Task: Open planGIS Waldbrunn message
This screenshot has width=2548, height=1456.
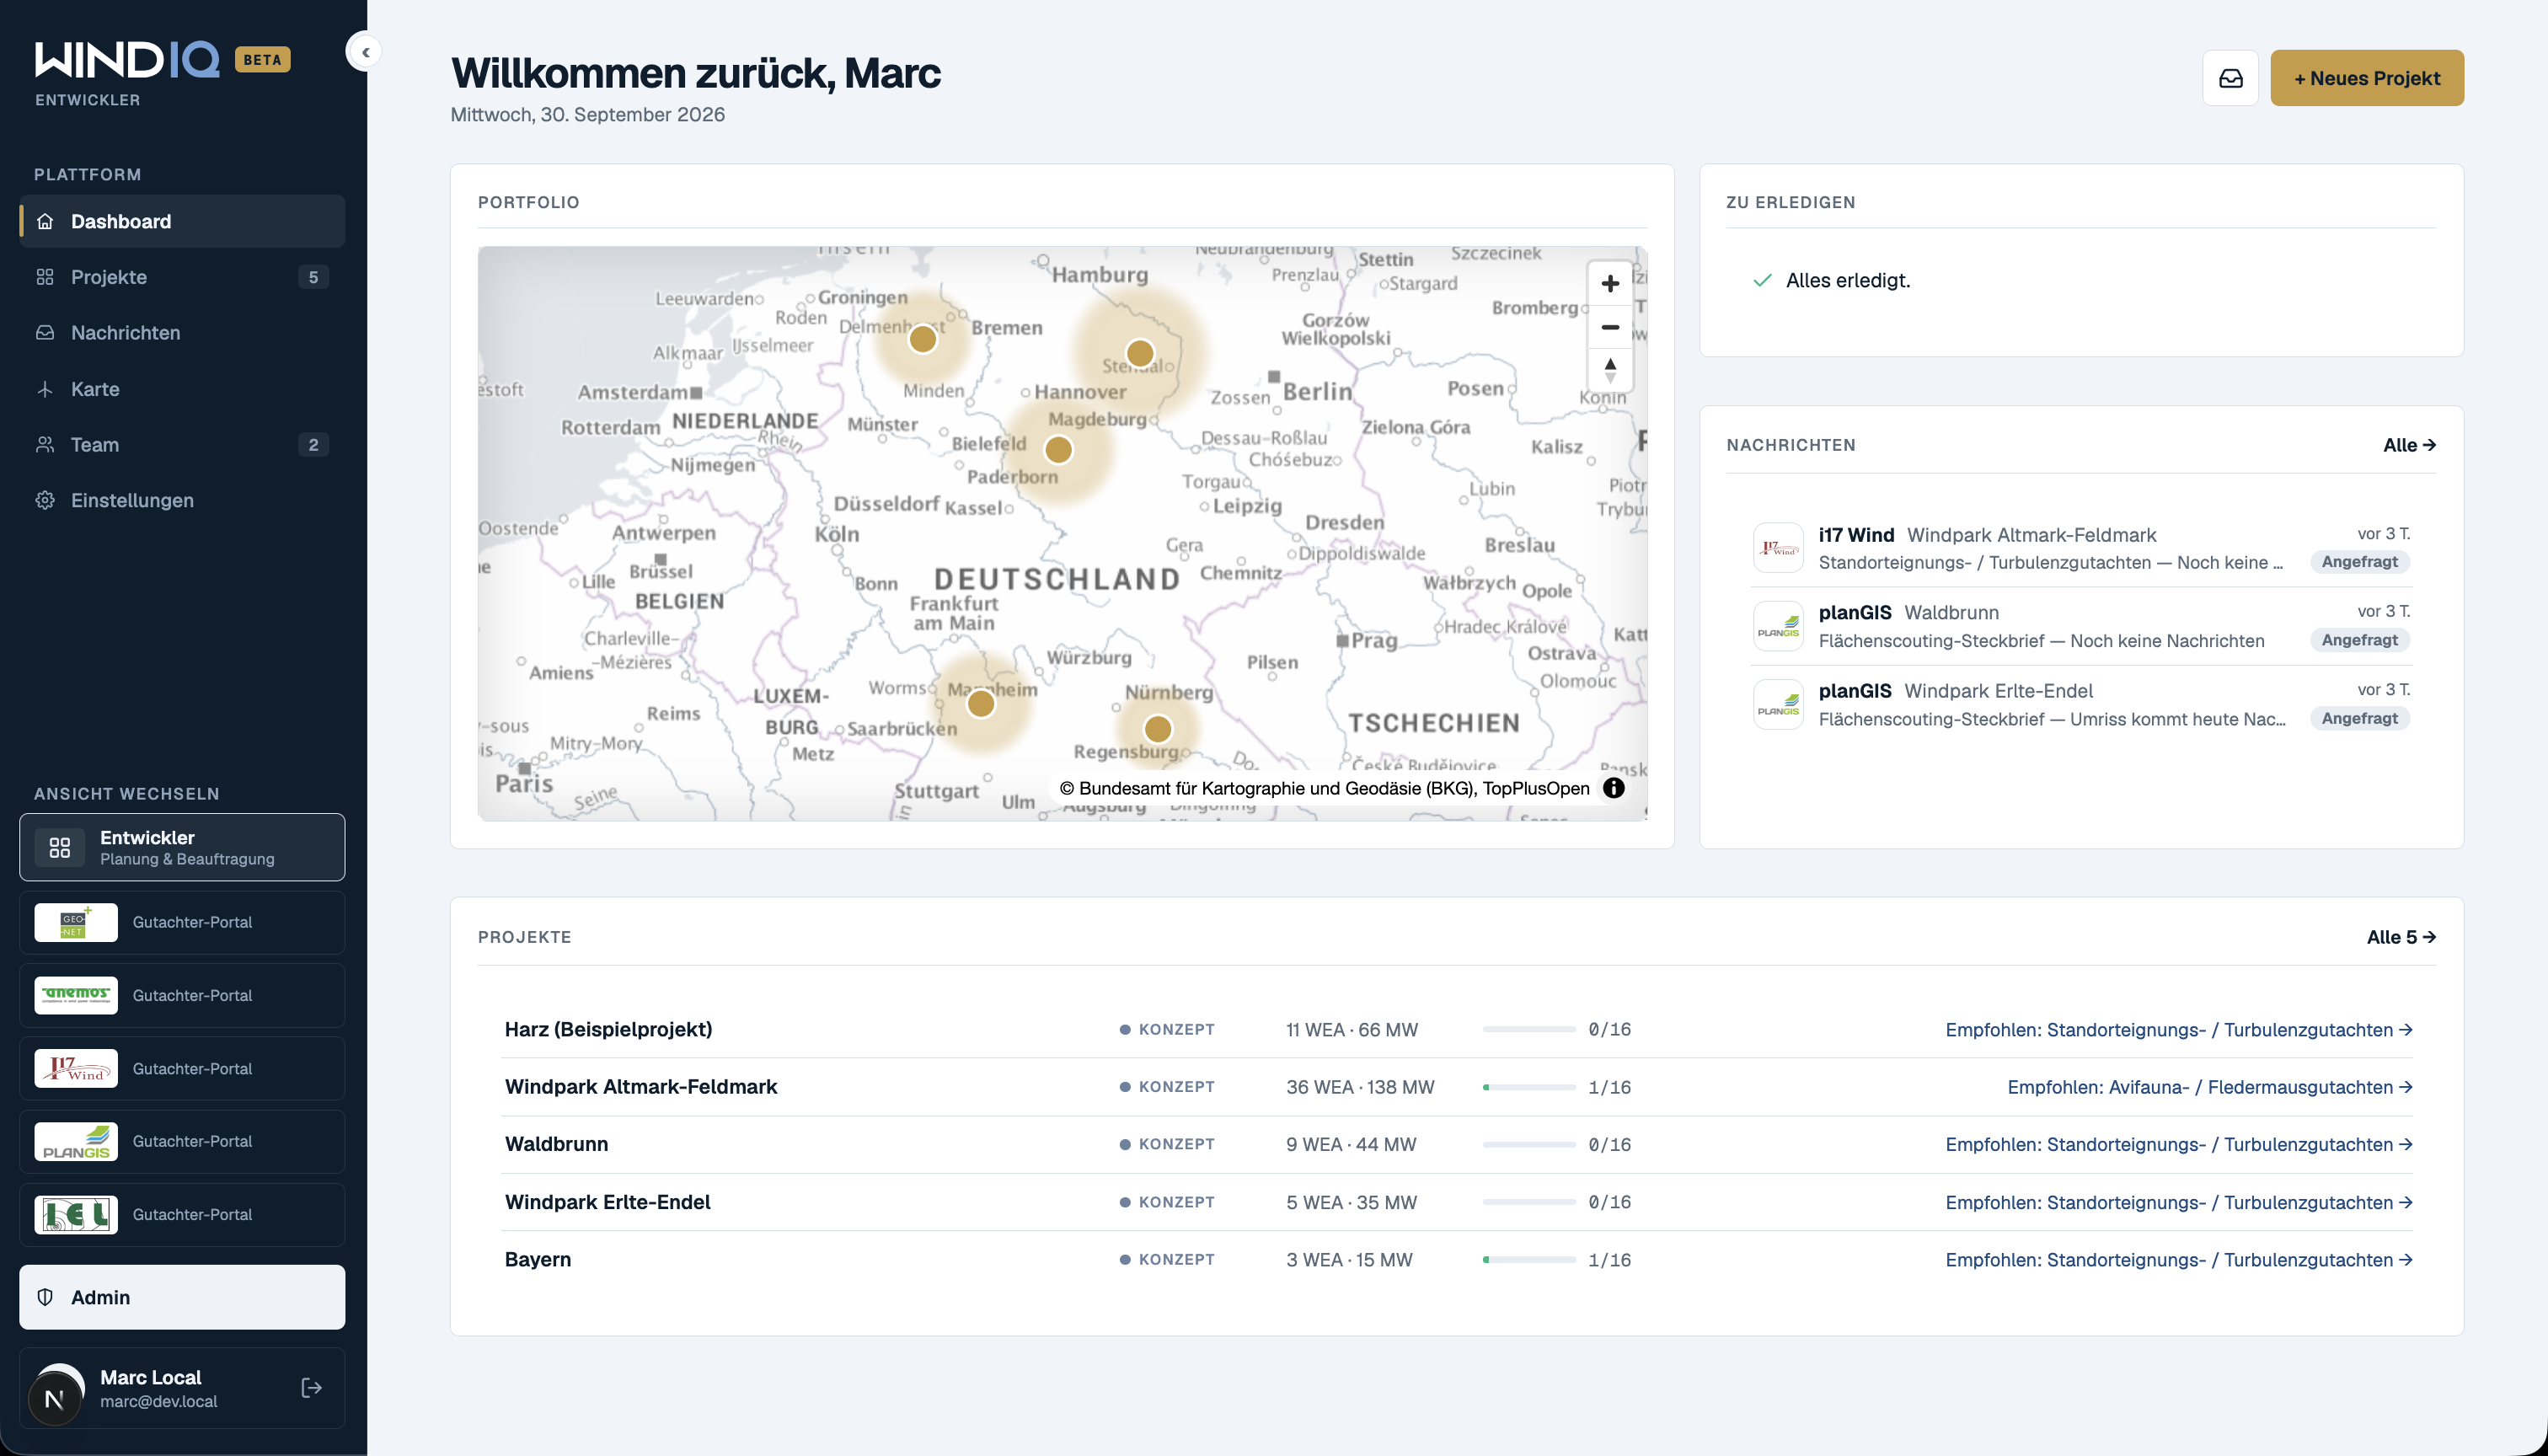Action: tap(2081, 626)
